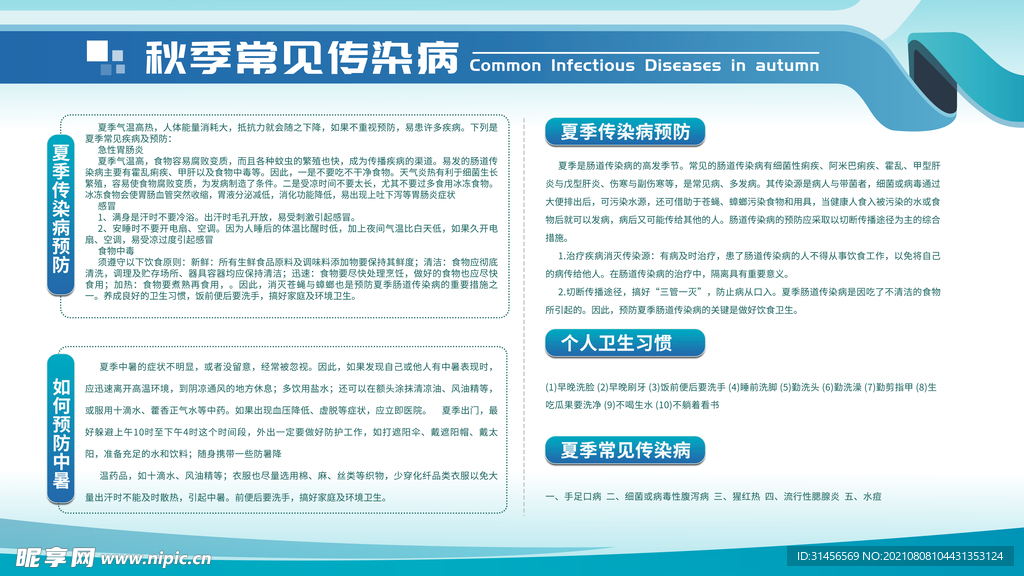Select the 个人卫生习惯 header label
The height and width of the screenshot is (576, 1024).
[x=625, y=343]
